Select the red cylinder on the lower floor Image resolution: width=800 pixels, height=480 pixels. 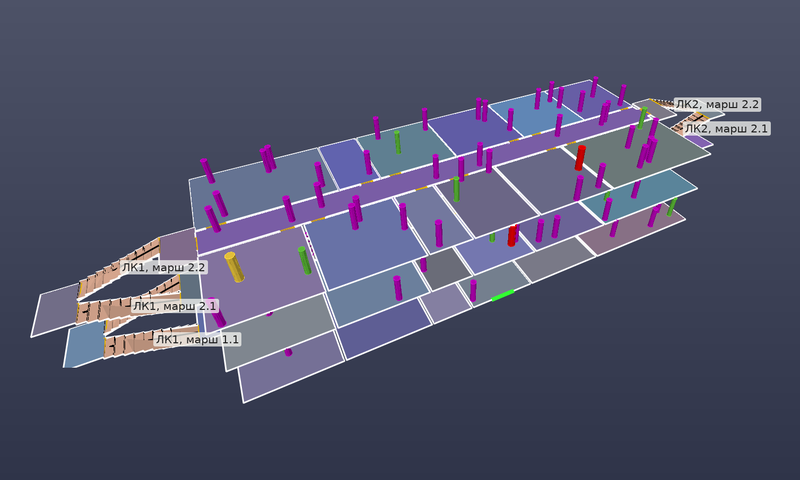[x=512, y=236]
